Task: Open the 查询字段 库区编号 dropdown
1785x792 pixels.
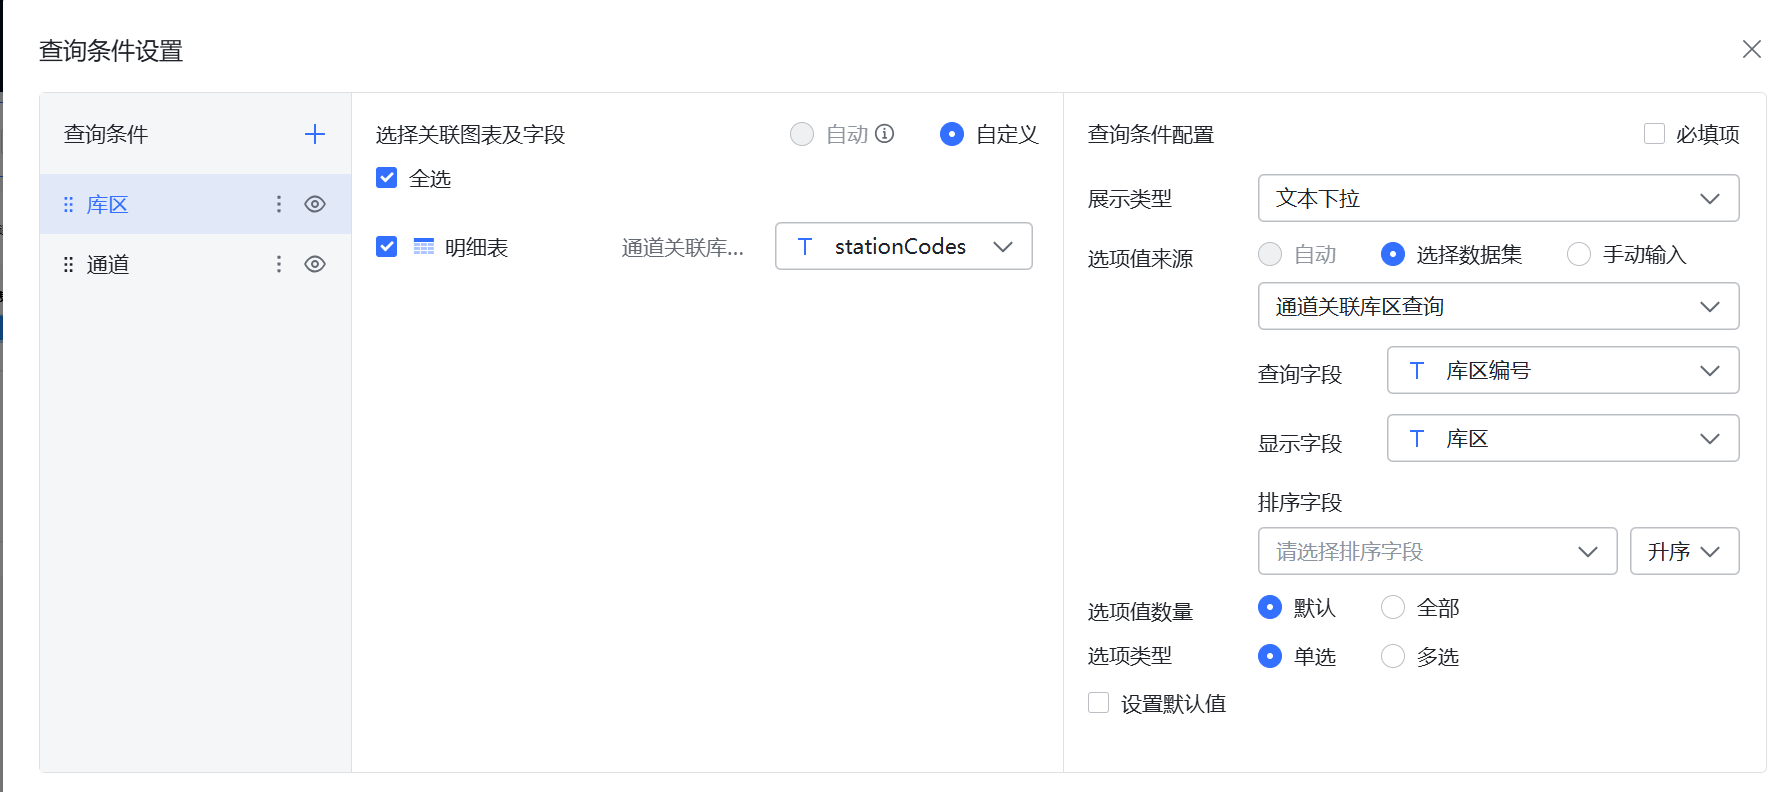Action: (x=1563, y=370)
